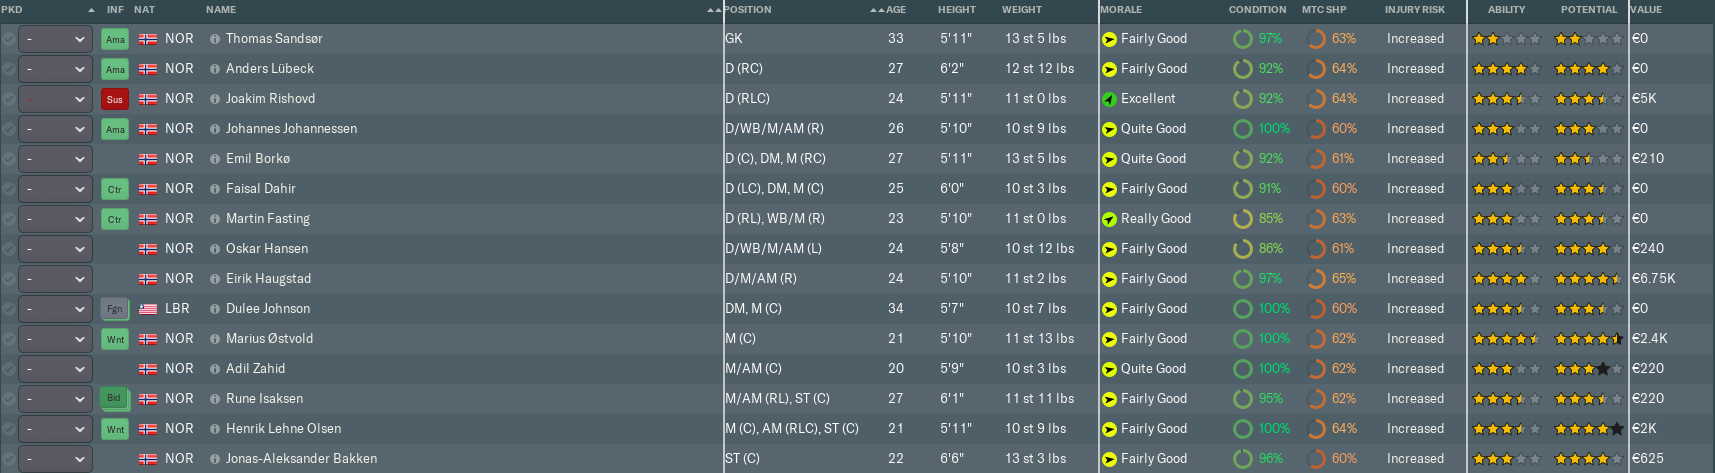Click Martin Fasting's 'Ctr' contract badge

[115, 219]
